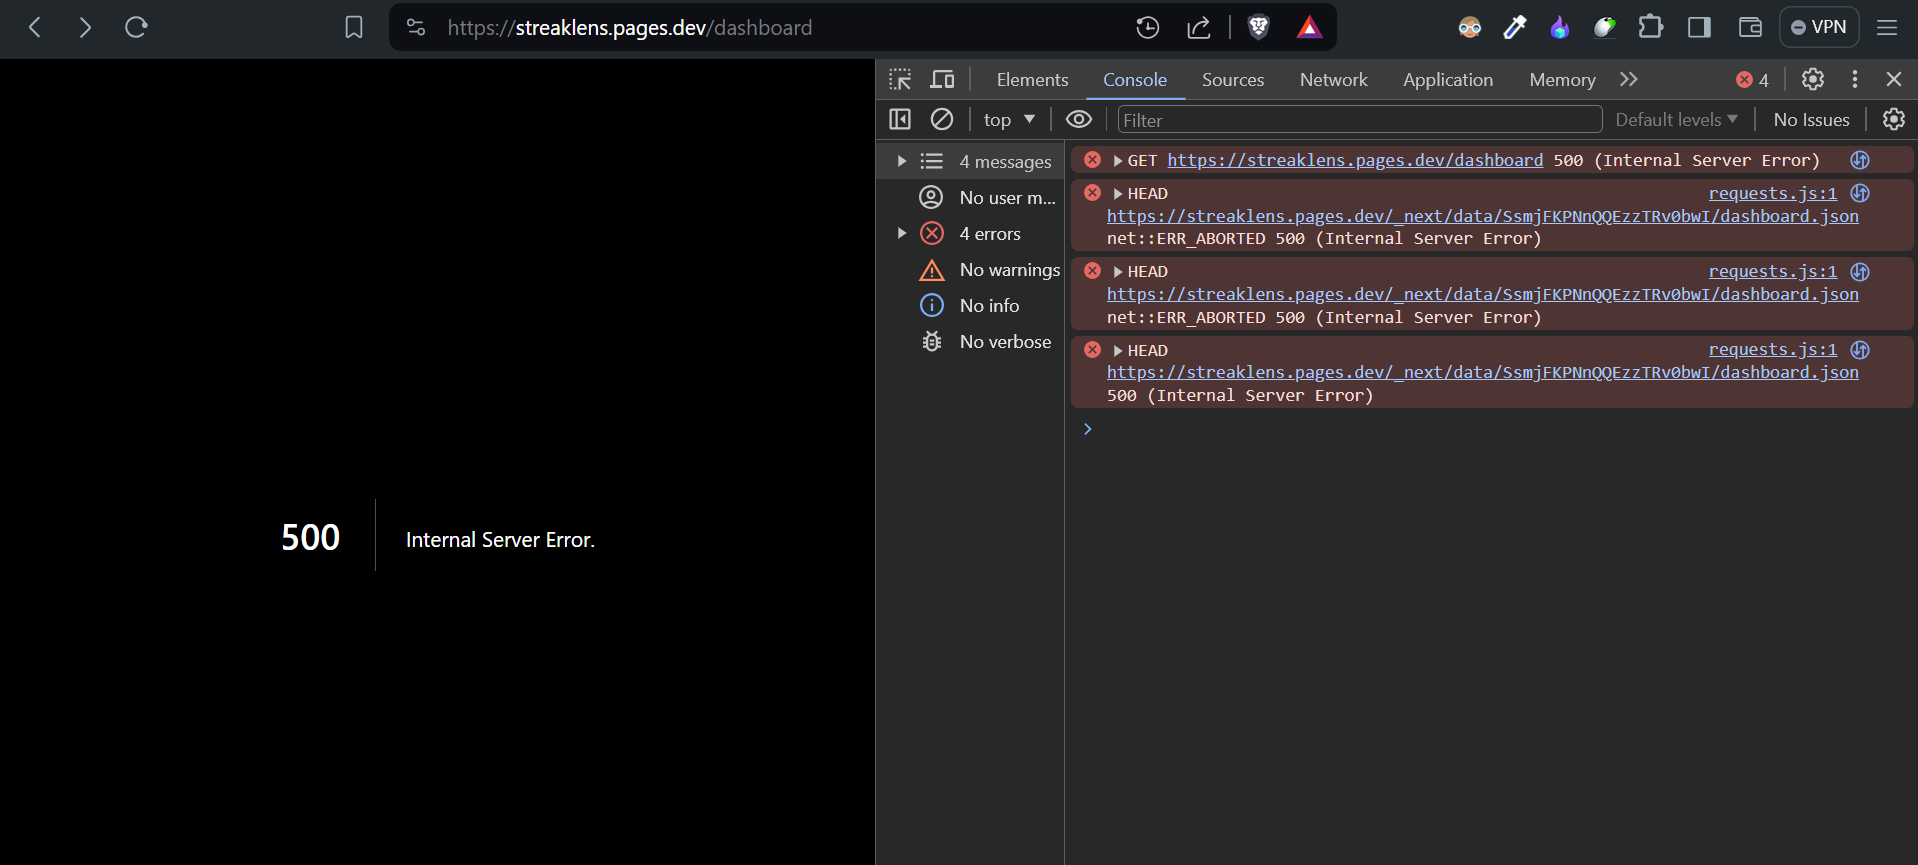Viewport: 1918px width, 865px height.
Task: Activate inspect element picker
Action: (900, 79)
